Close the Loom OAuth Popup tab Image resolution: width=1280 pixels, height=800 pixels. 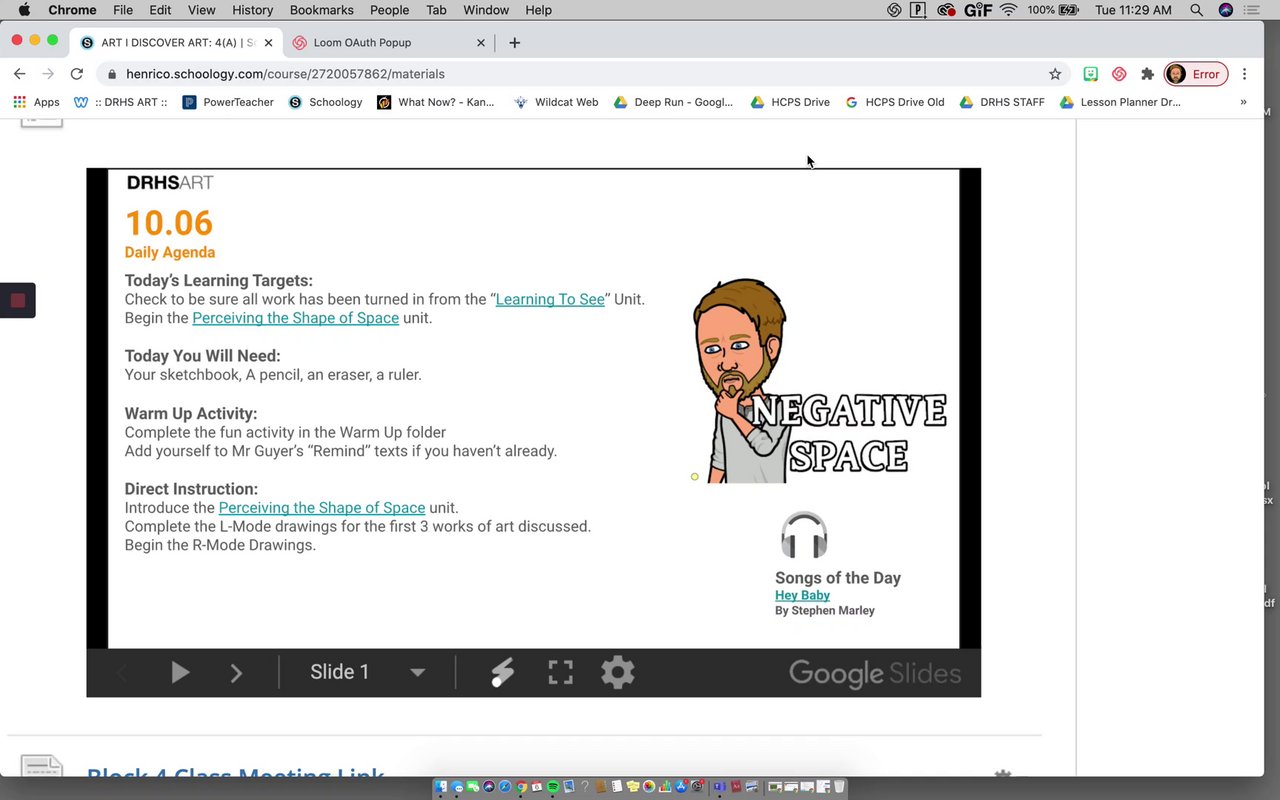tap(481, 43)
